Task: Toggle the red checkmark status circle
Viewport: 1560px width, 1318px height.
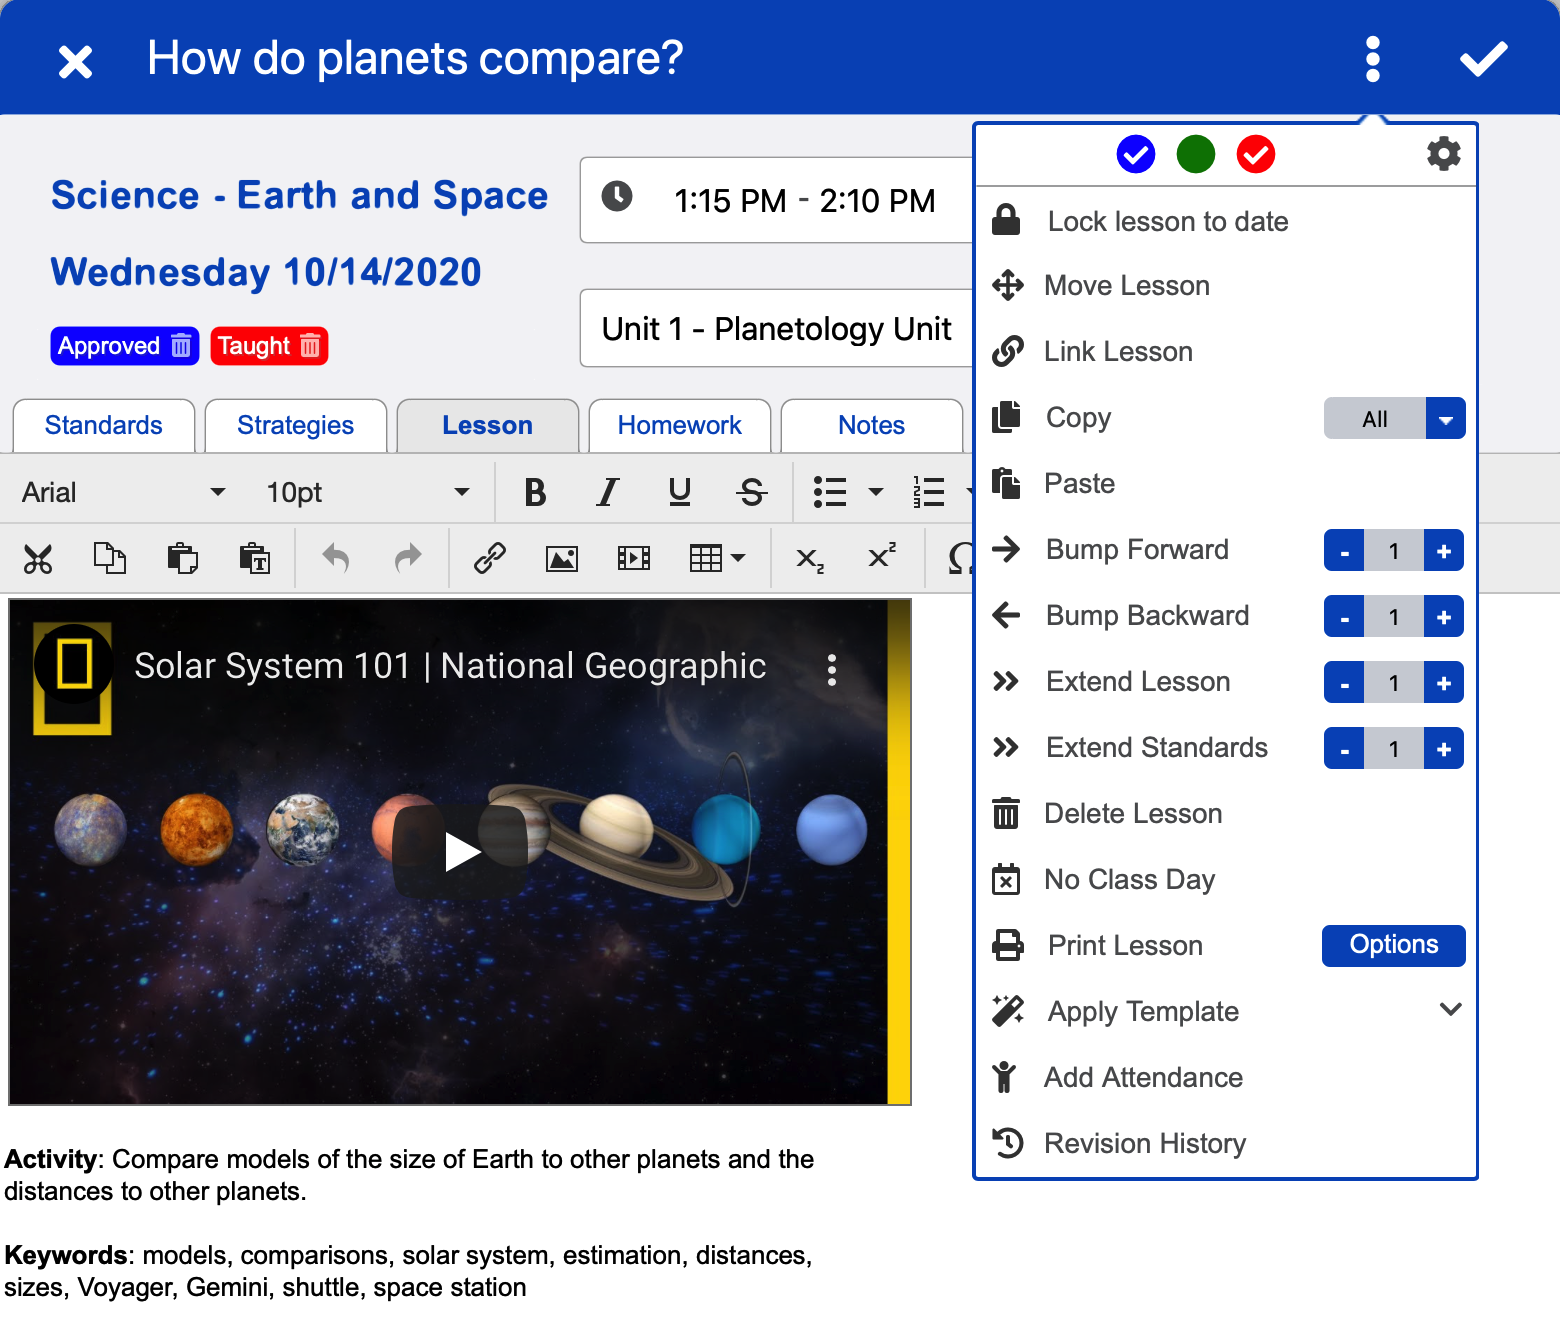Action: 1255,155
